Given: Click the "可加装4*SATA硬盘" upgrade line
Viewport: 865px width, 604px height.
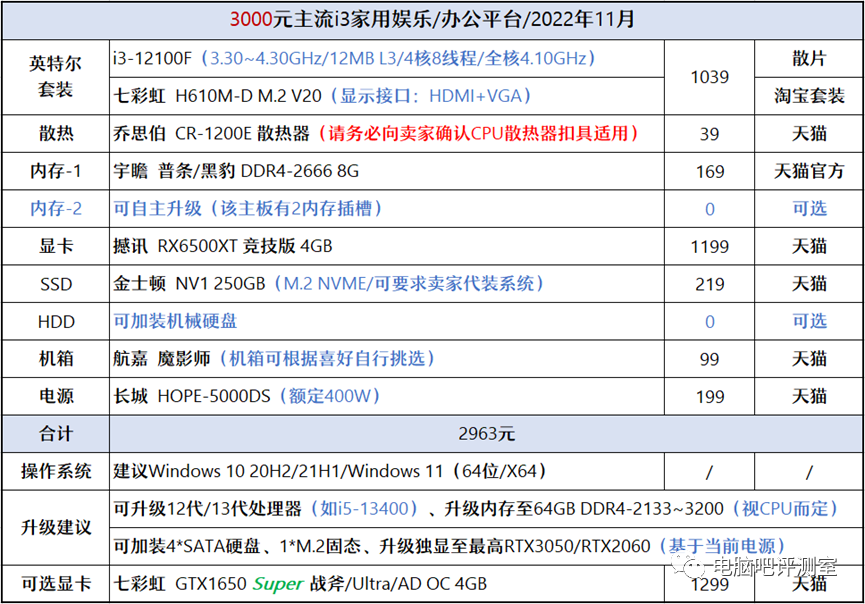Looking at the screenshot, I should pos(449,546).
